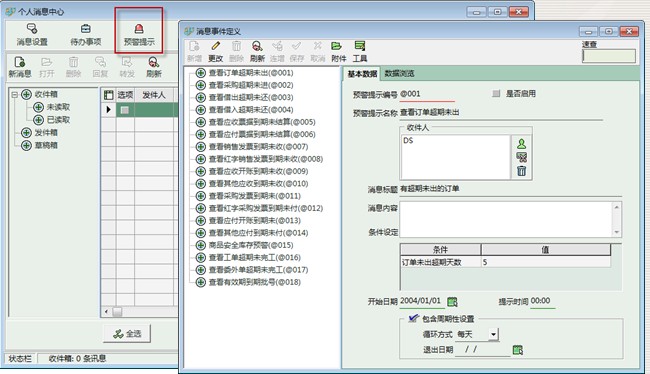Click 刷新 in the 消息事件定义 toolbar
The width and height of the screenshot is (650, 374).
(257, 51)
